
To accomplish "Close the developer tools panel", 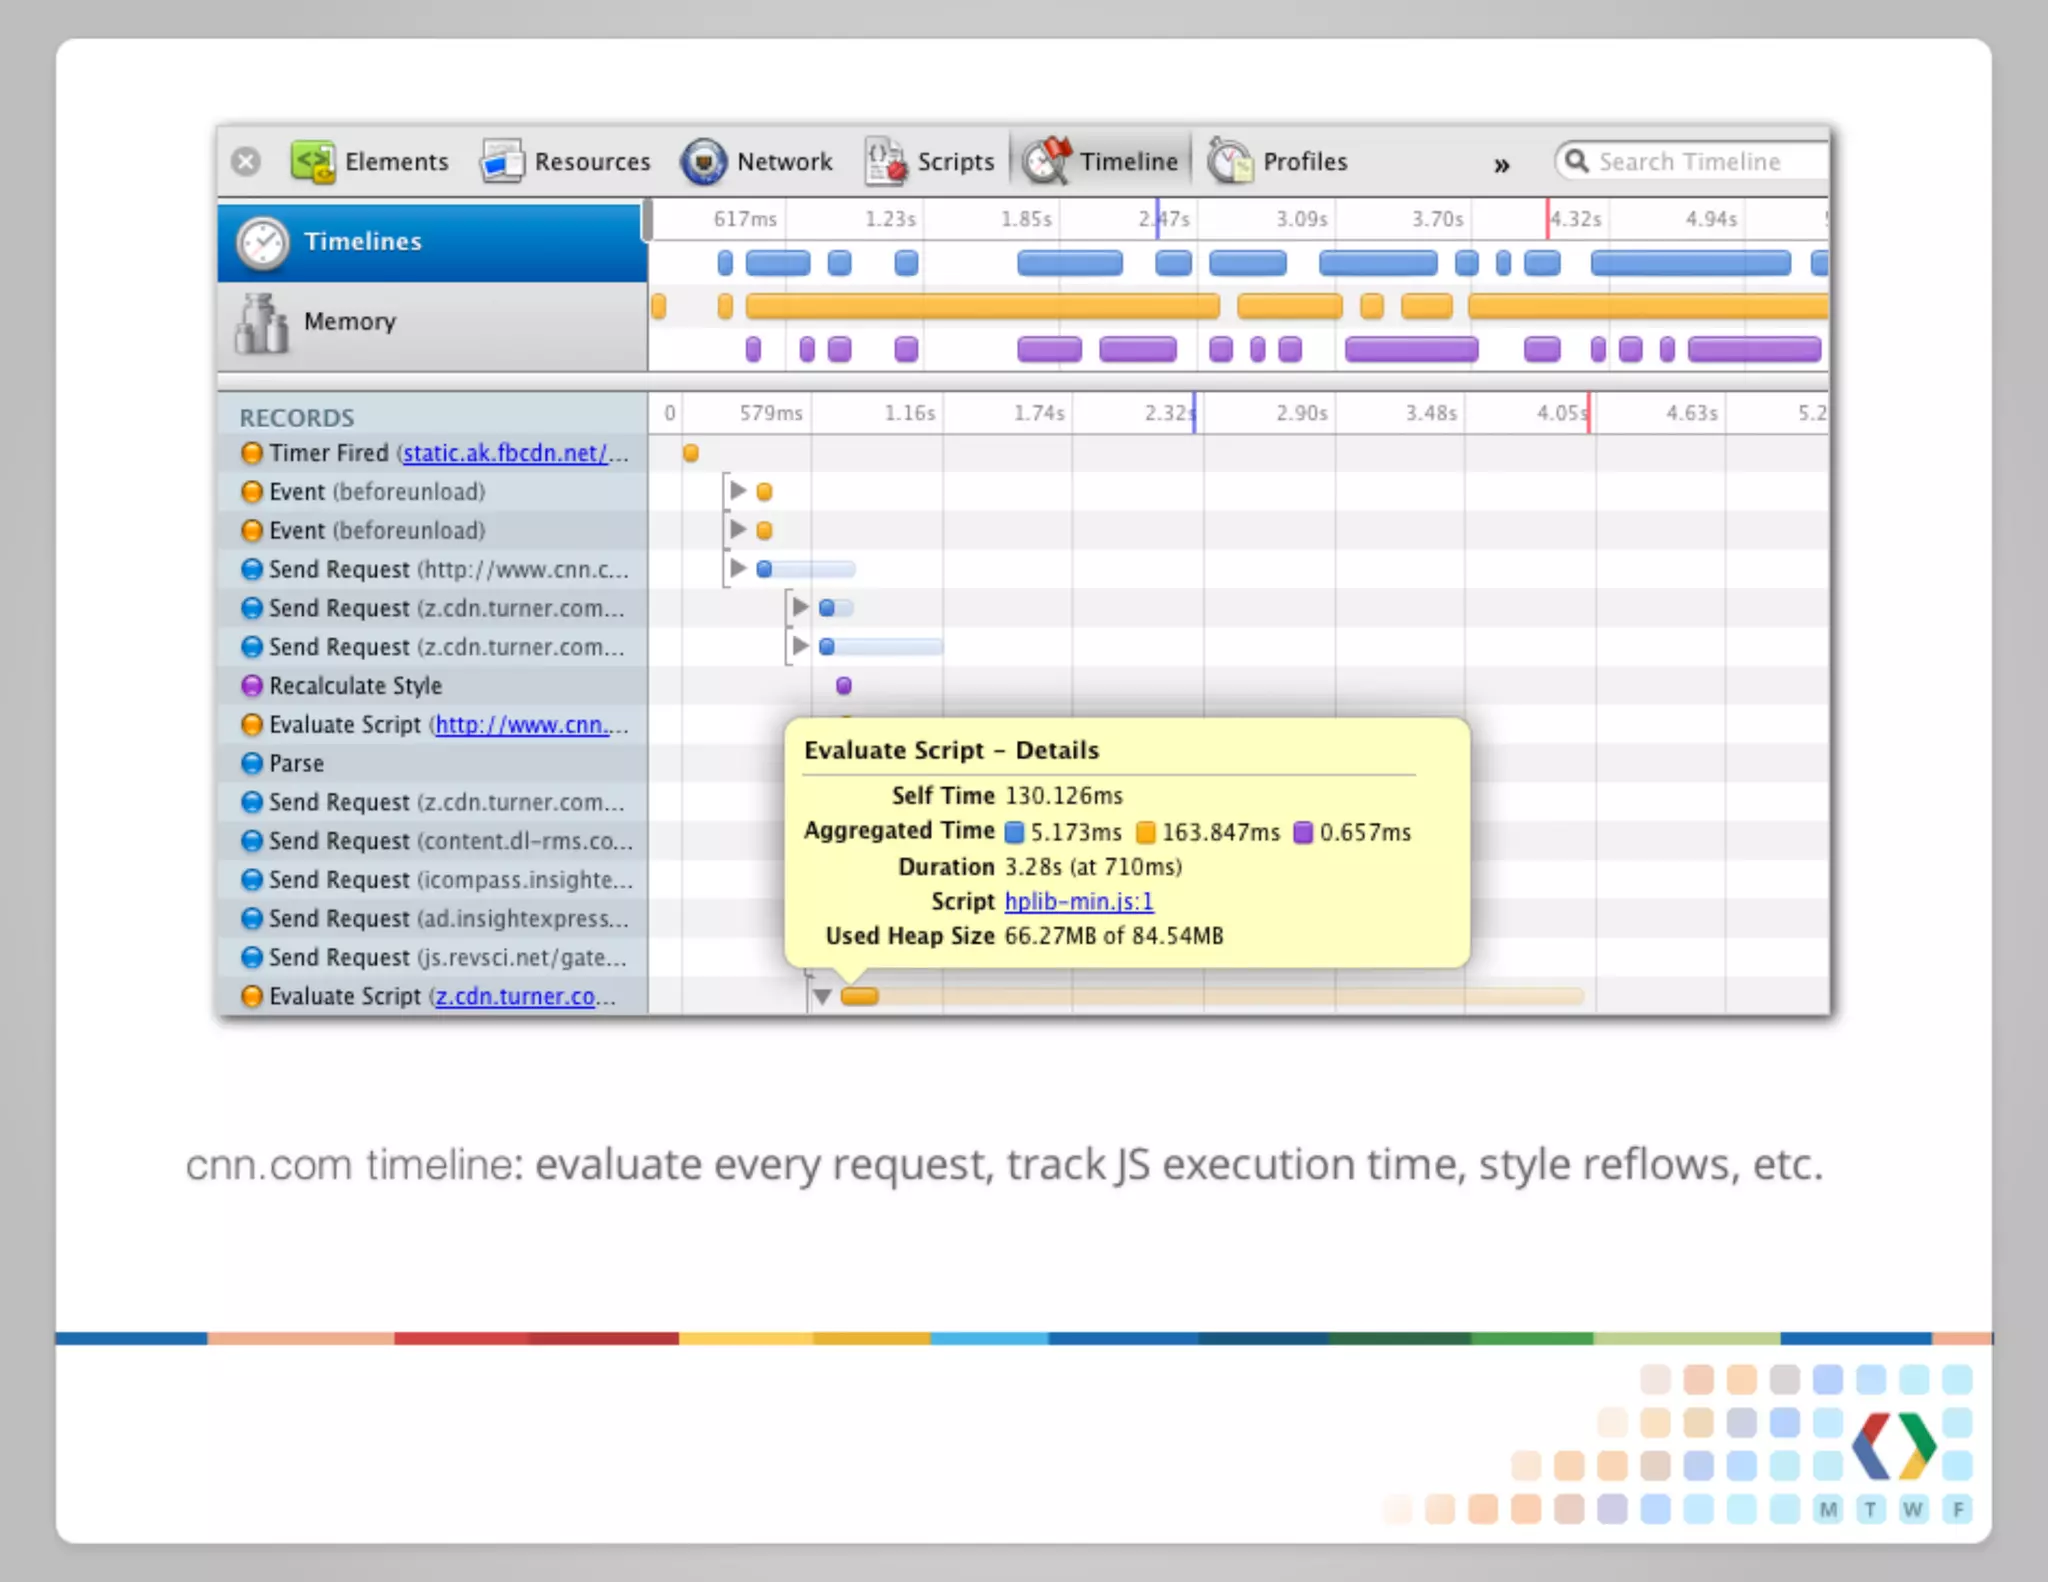I will pos(246,161).
